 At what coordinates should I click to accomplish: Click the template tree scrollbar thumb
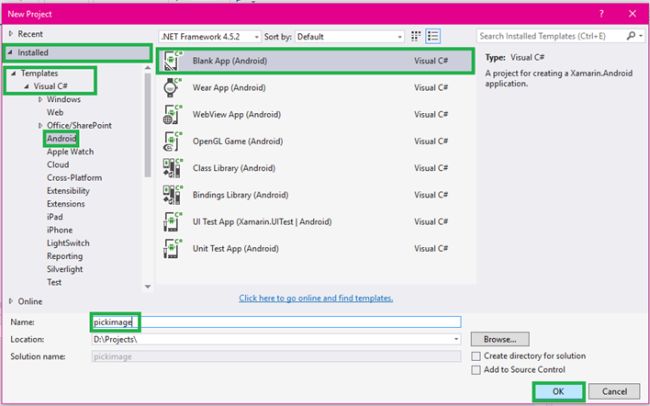(148, 124)
